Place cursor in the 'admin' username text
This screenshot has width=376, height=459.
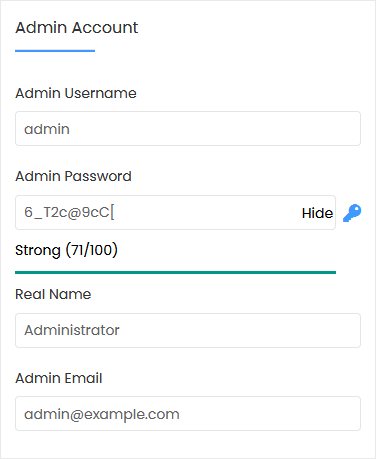click(47, 129)
